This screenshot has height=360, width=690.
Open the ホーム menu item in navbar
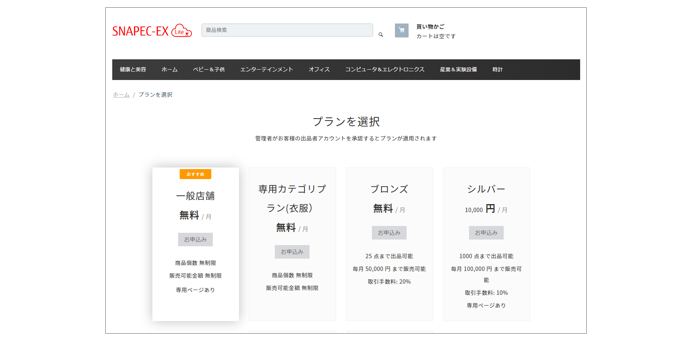pyautogui.click(x=169, y=70)
